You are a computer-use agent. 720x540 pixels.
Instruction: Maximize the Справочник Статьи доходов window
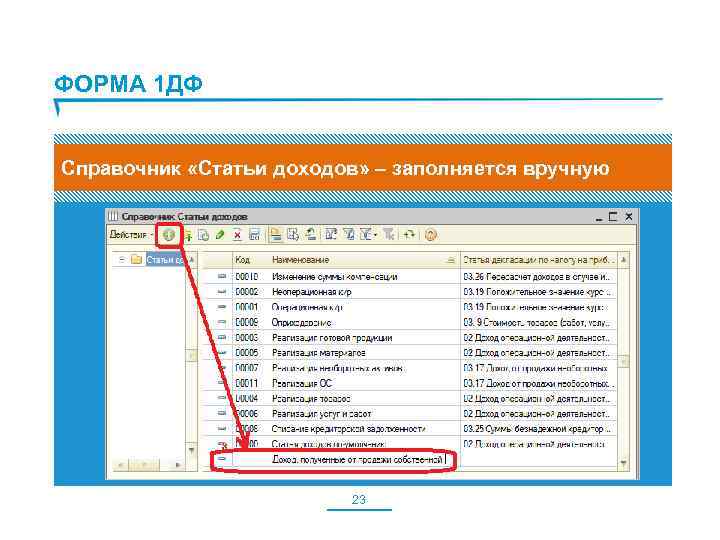(x=613, y=216)
